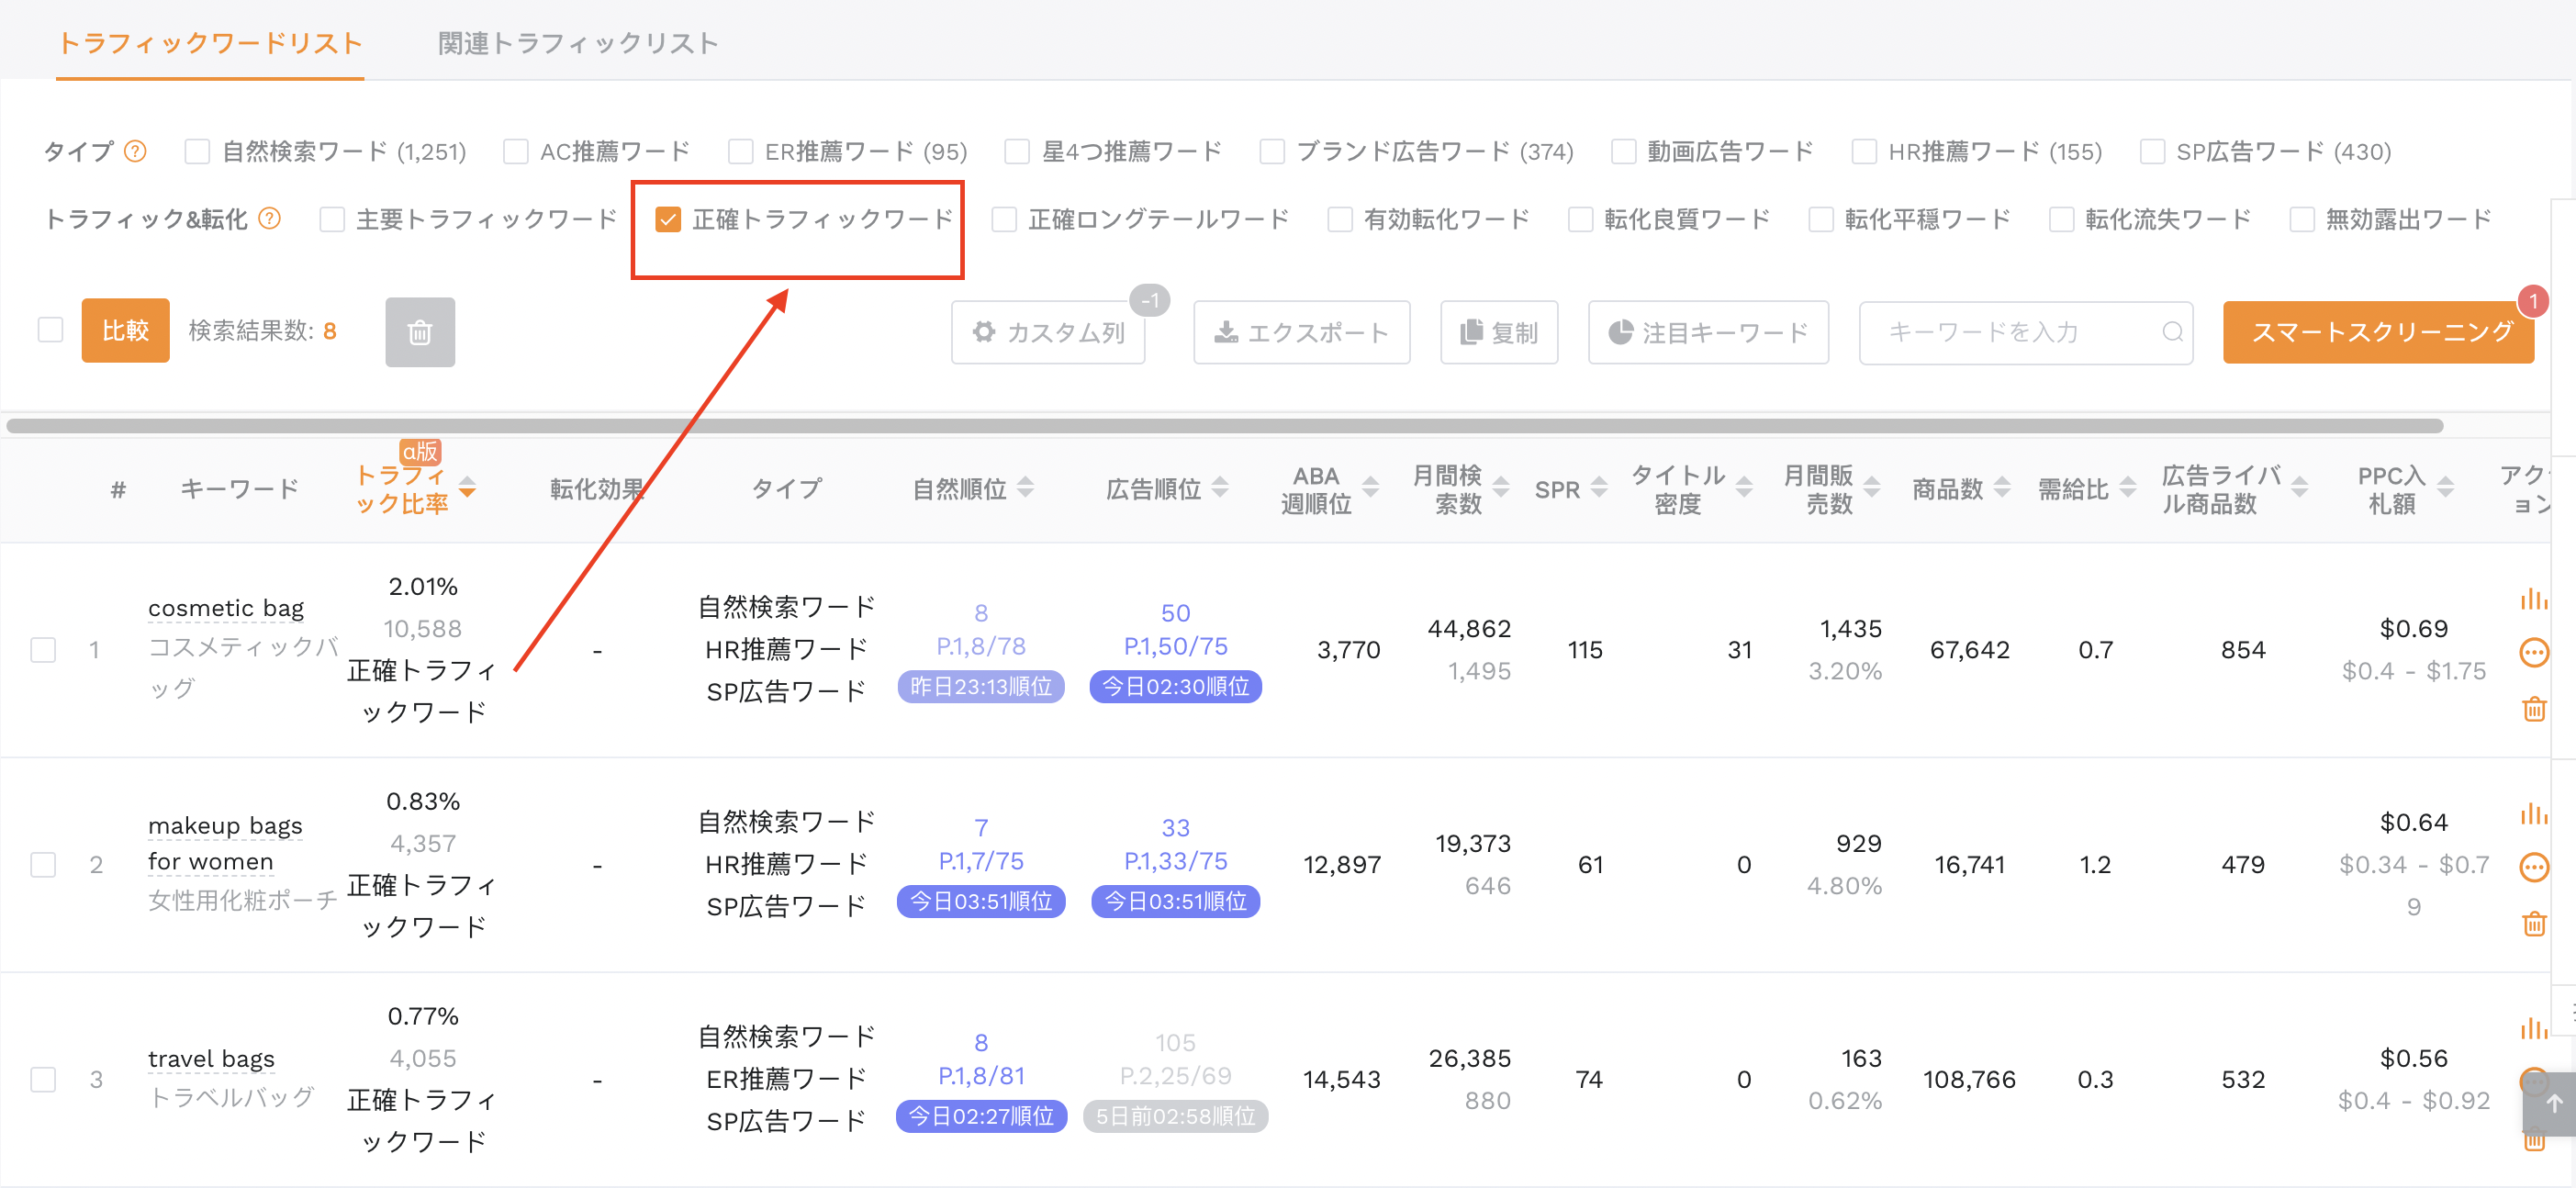Open more options for cosmetic bag row
The image size is (2576, 1188).
(x=2533, y=653)
